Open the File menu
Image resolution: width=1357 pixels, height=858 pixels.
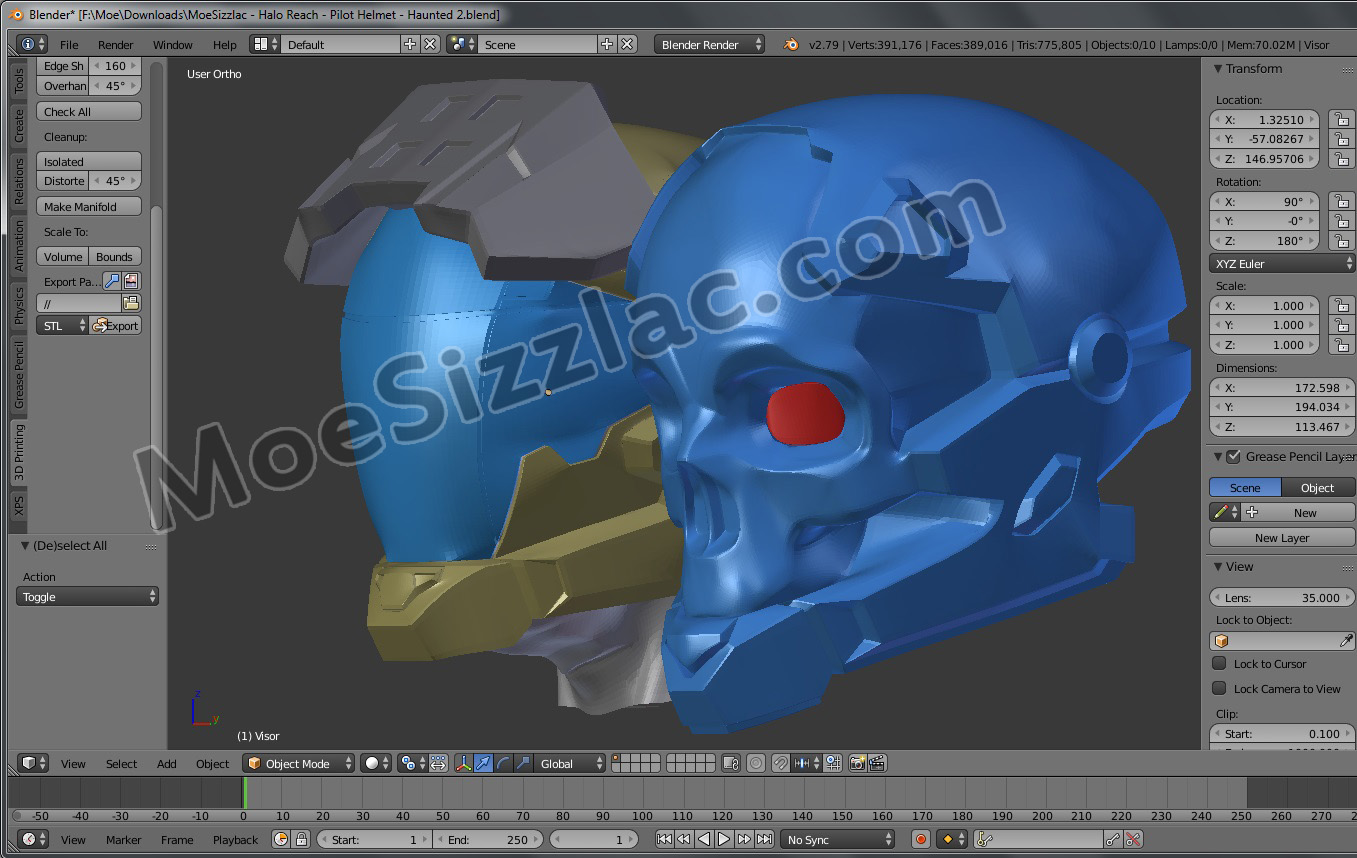point(69,44)
